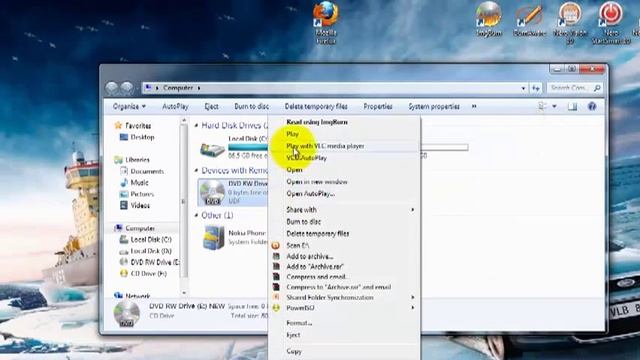
Task: Select Libraries in navigation pane
Action: tap(137, 160)
